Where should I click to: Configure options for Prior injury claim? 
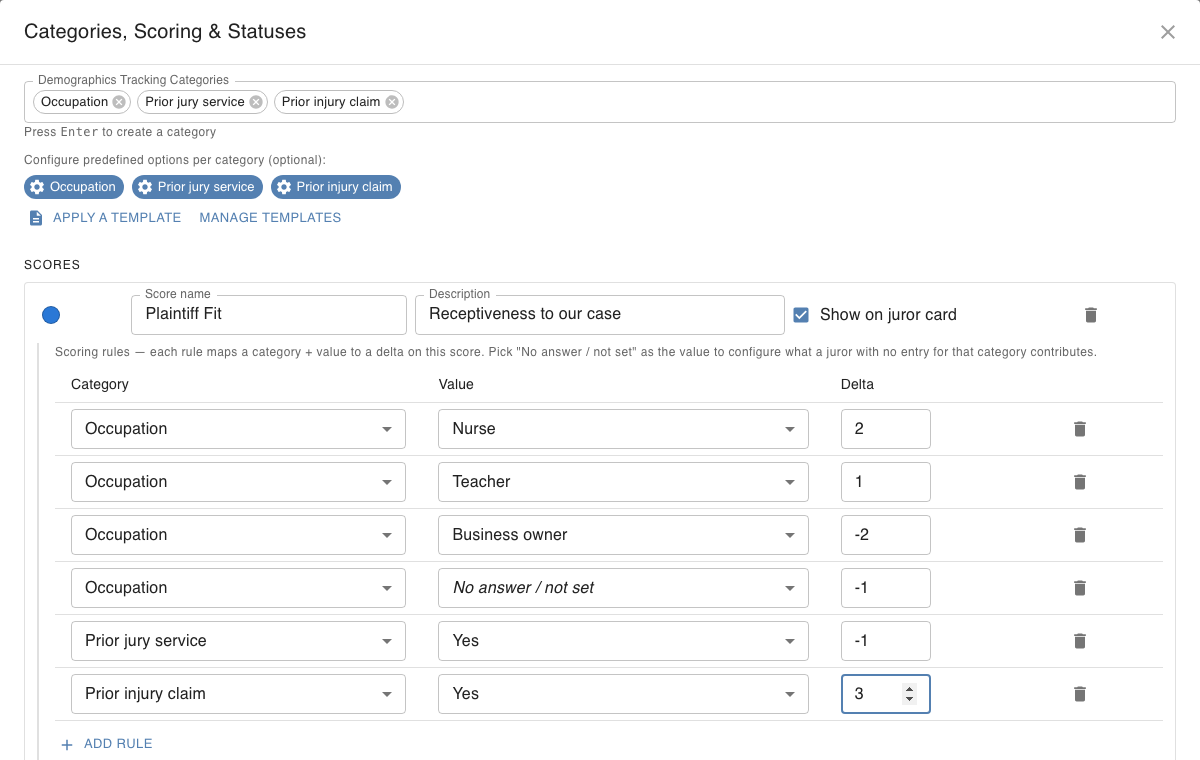[336, 187]
